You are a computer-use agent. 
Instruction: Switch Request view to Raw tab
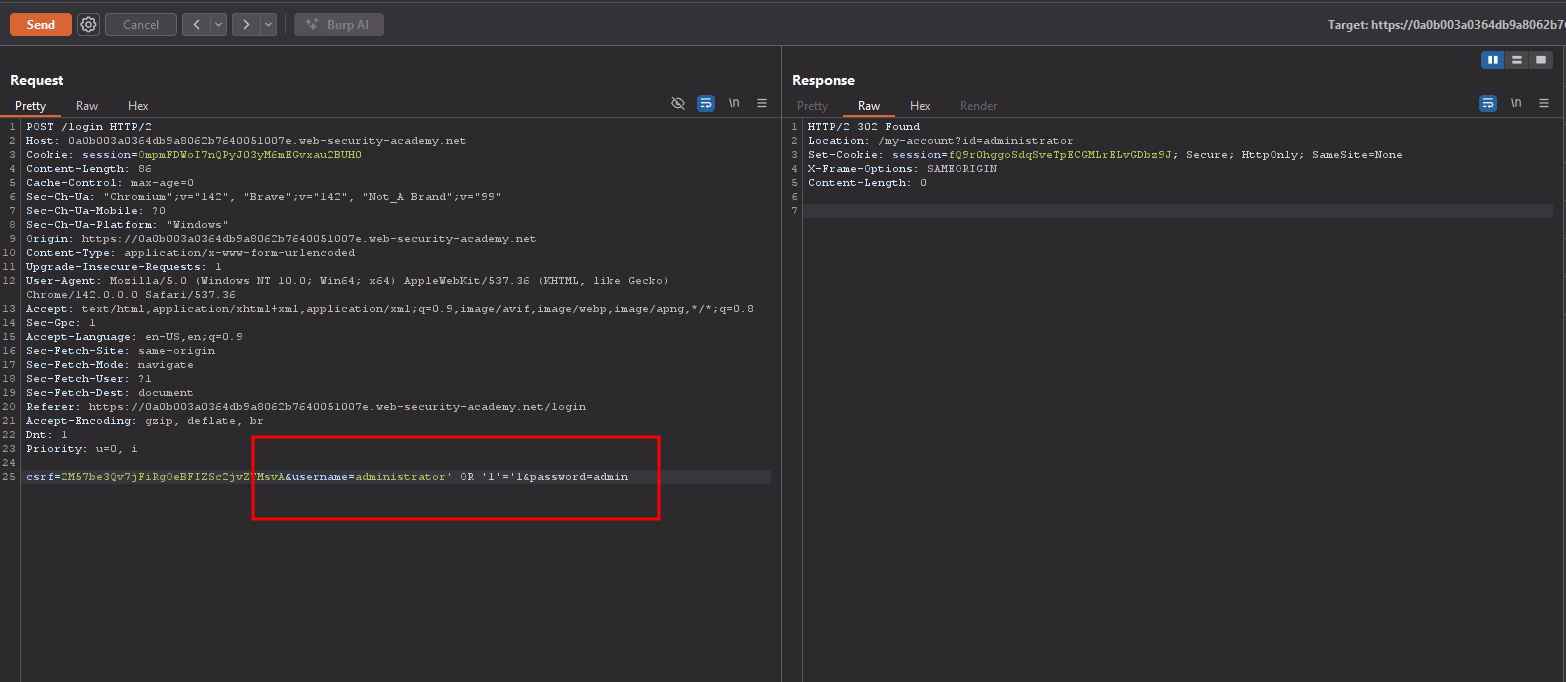(x=87, y=106)
